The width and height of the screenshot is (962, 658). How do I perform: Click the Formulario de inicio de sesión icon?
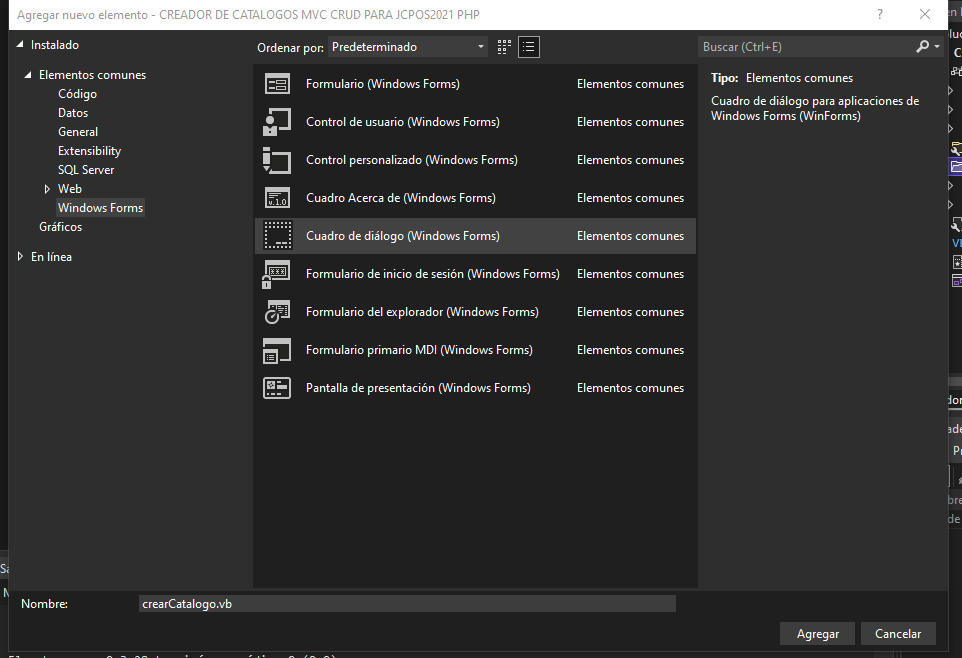[x=277, y=274]
